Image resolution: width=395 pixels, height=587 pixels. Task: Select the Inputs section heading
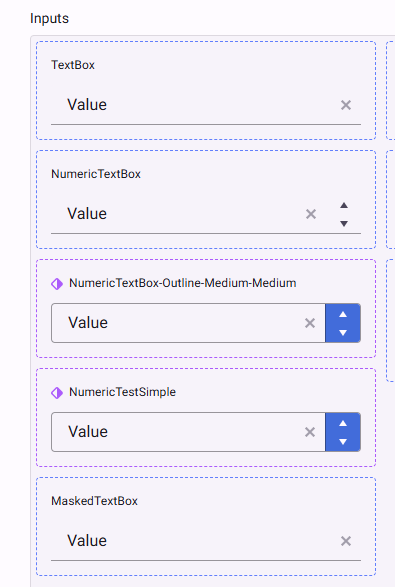click(x=49, y=18)
